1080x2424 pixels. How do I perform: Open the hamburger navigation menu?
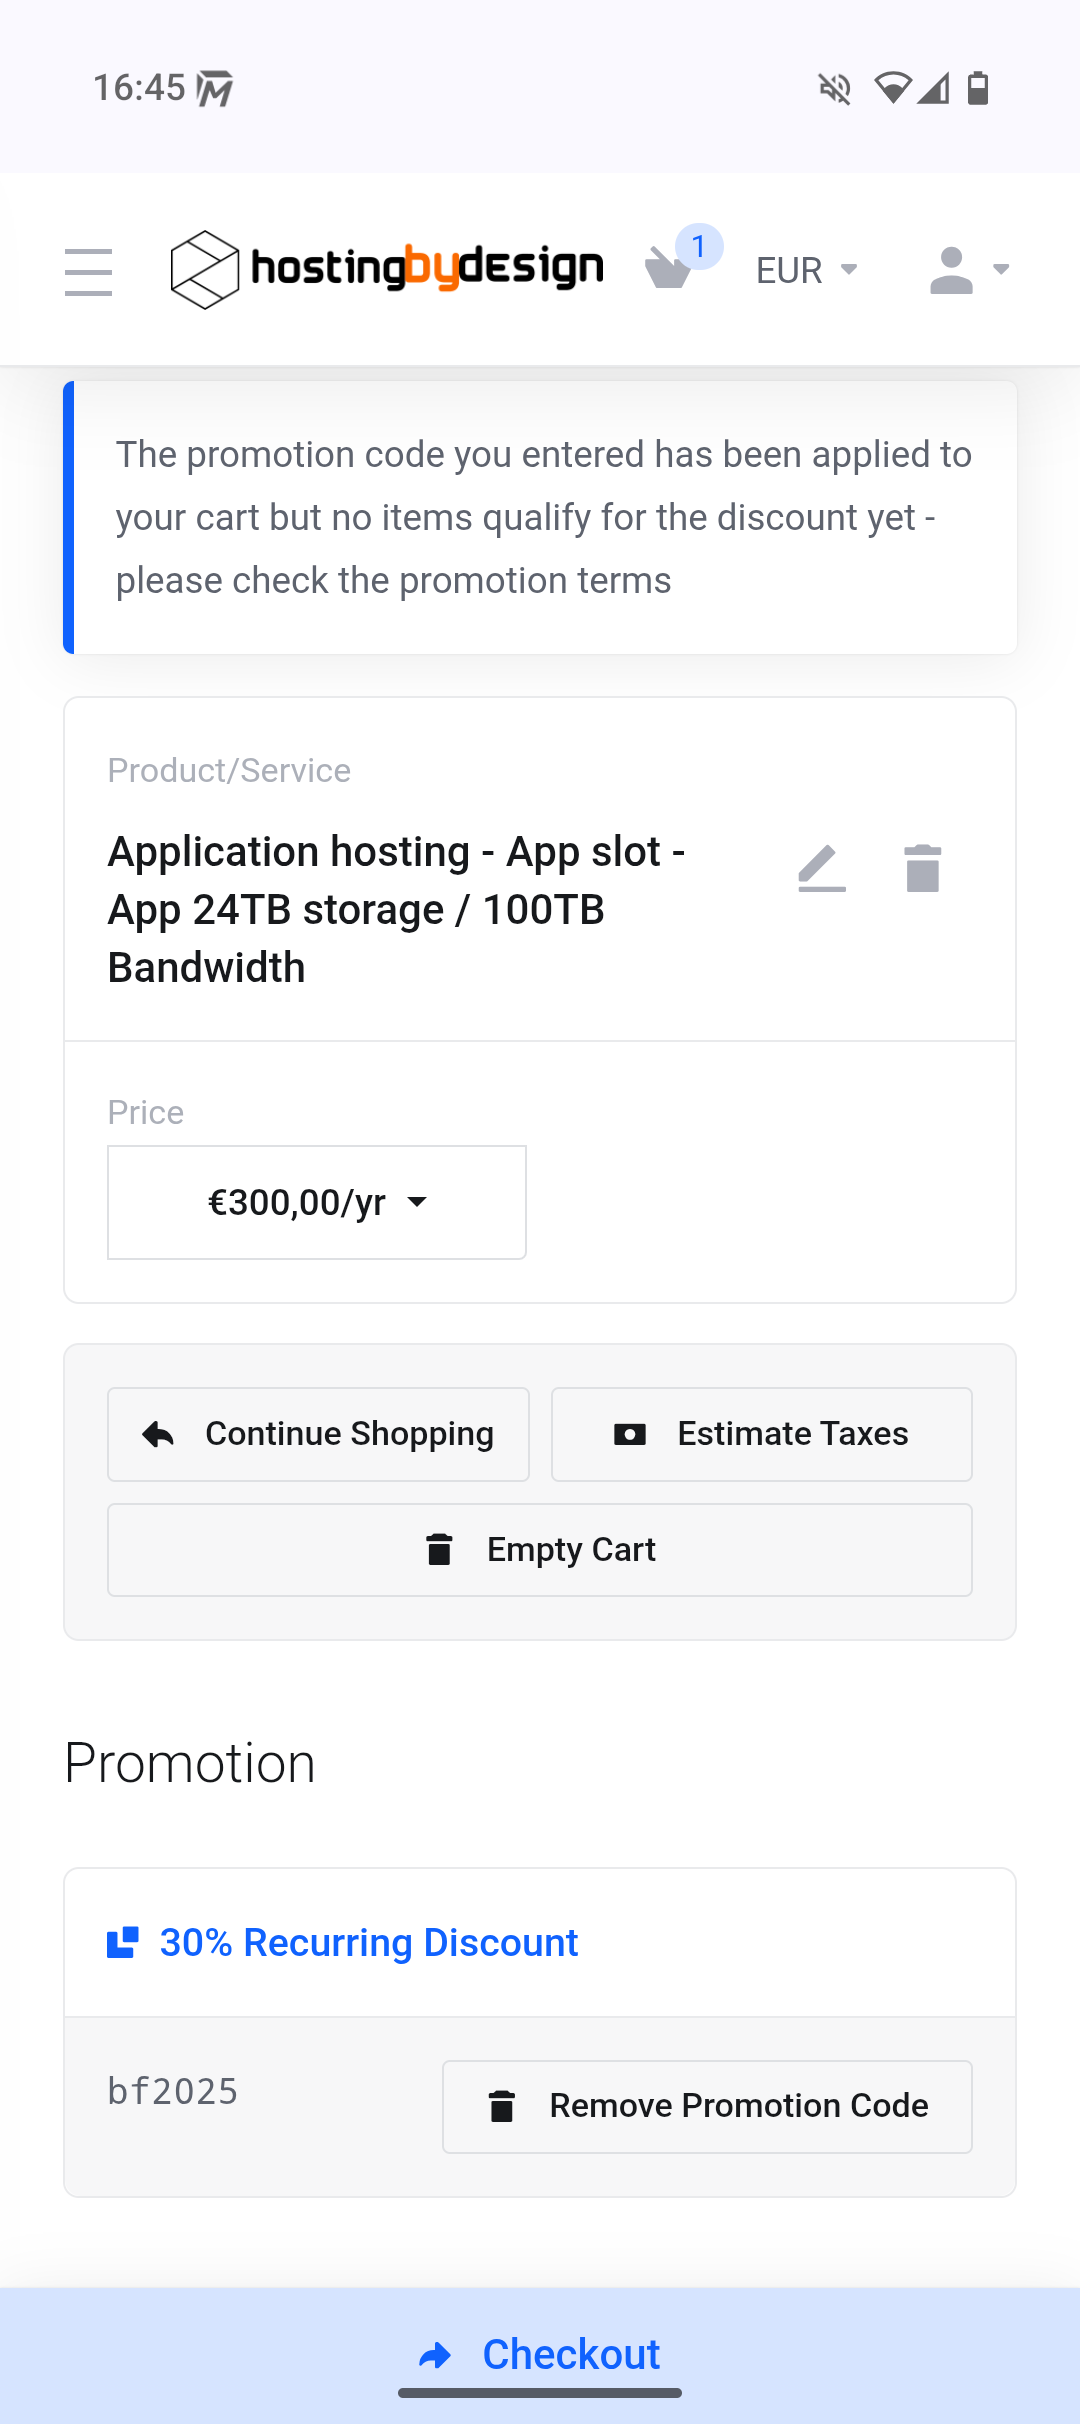88,271
